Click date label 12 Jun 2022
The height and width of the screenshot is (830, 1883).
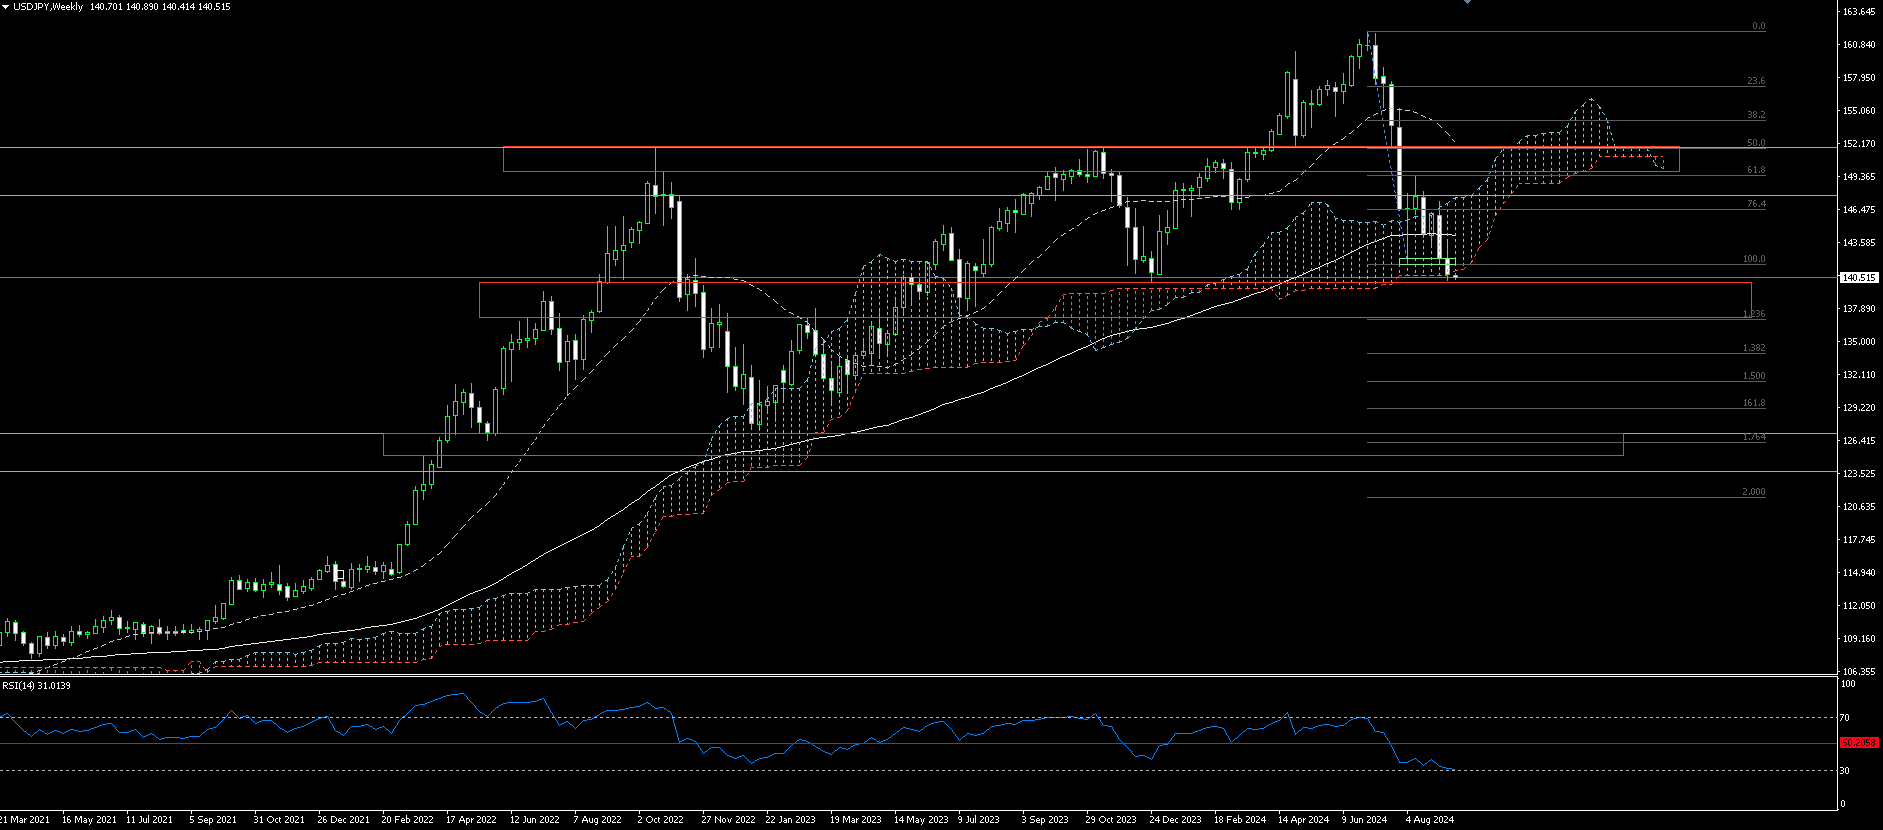[x=535, y=820]
